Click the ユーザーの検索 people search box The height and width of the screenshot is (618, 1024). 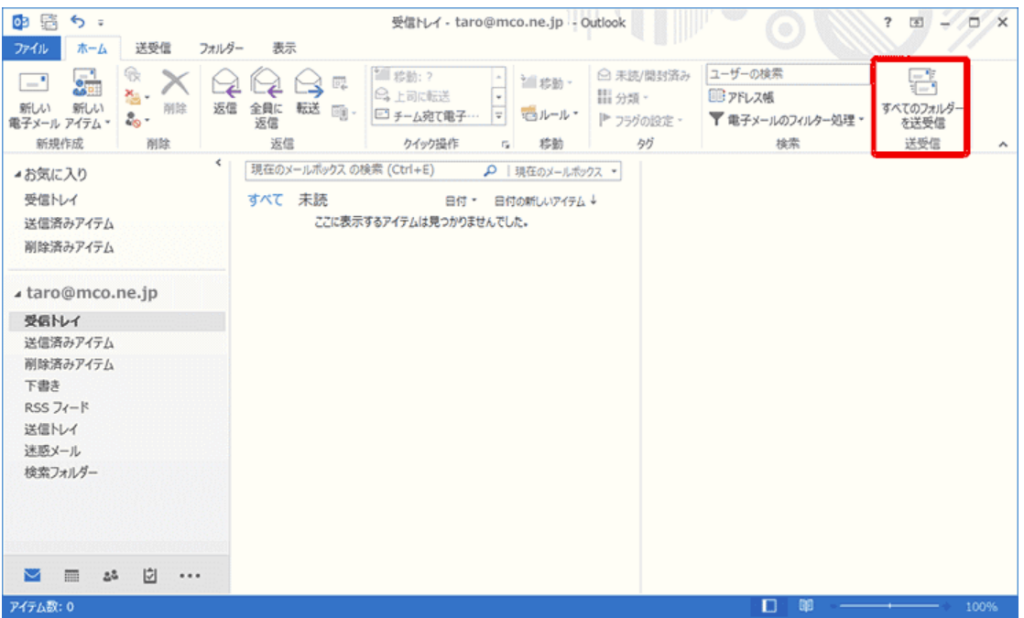(x=788, y=74)
